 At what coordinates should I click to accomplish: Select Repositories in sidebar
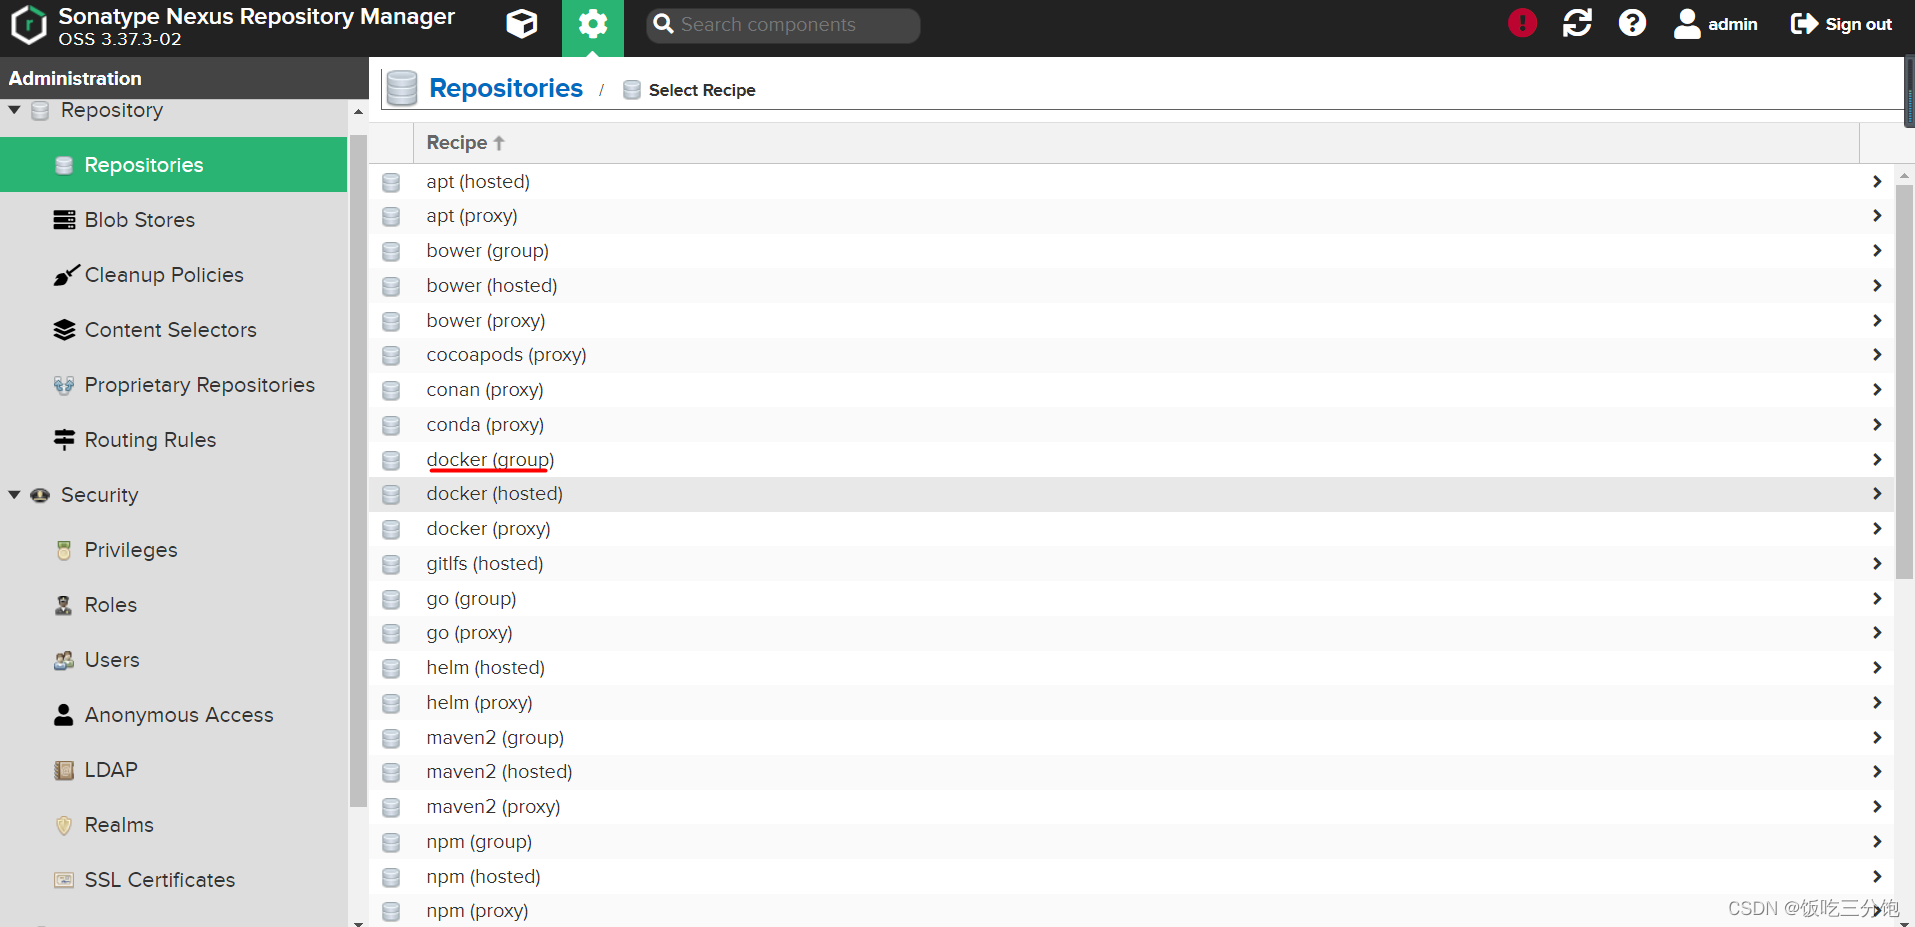174,165
